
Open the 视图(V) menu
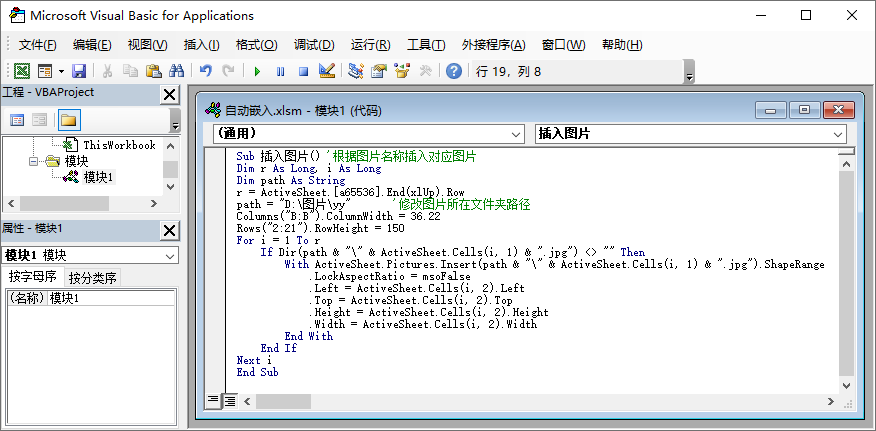[147, 45]
